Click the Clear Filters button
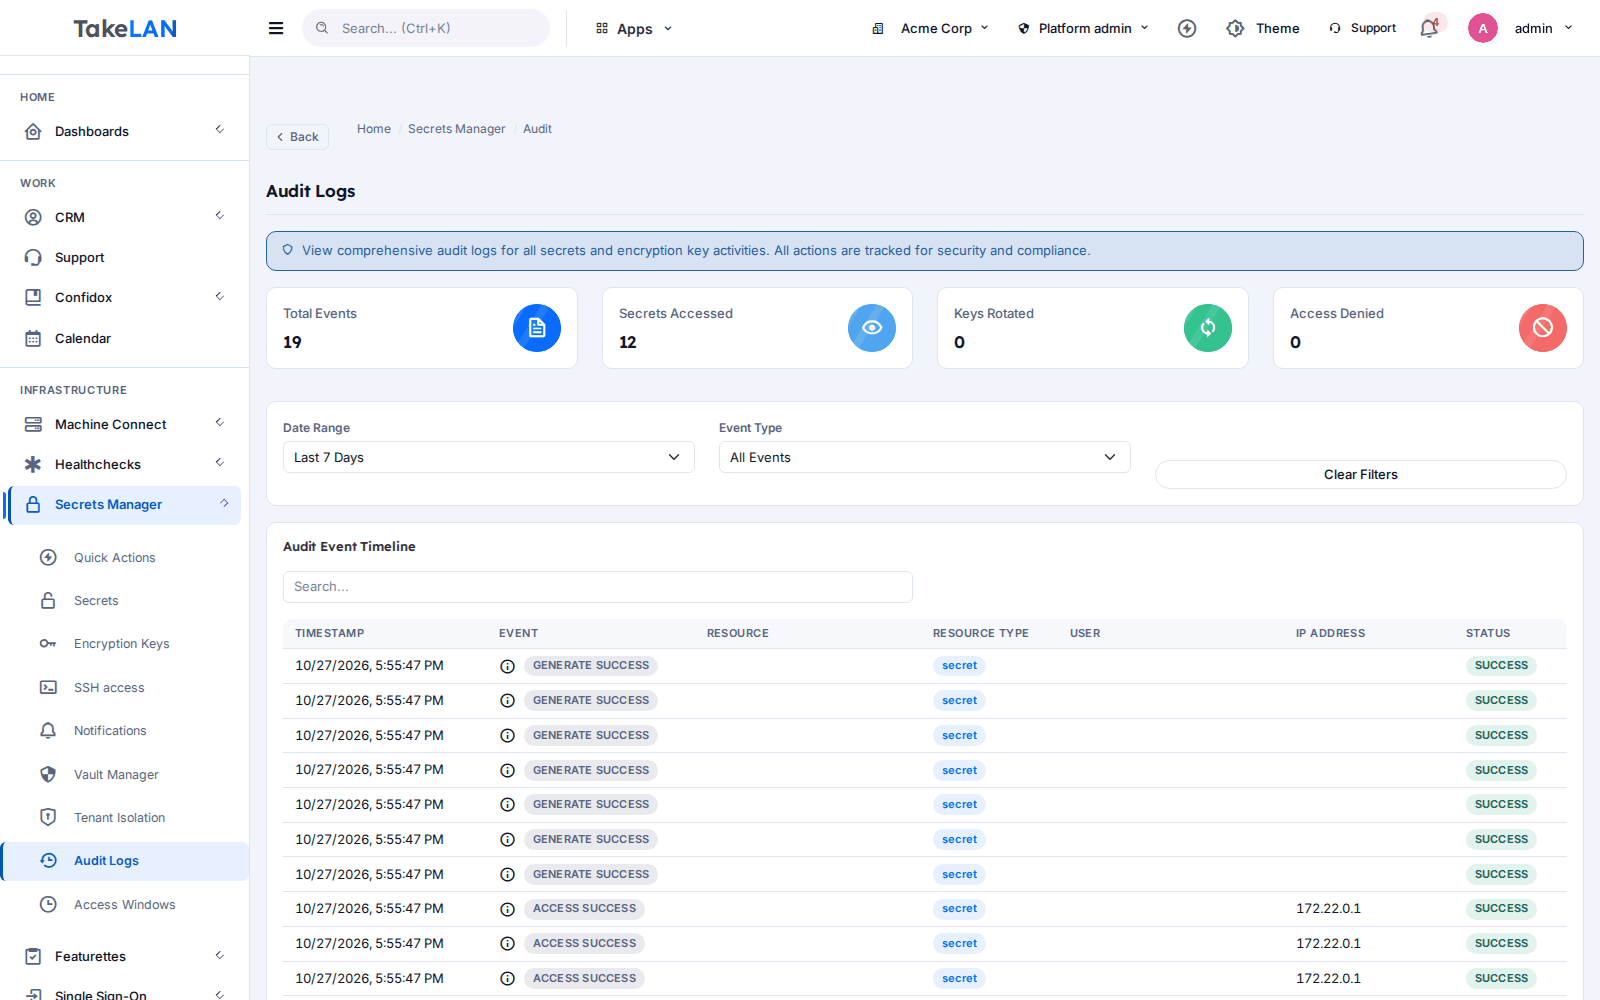The image size is (1600, 1000). 1360,474
